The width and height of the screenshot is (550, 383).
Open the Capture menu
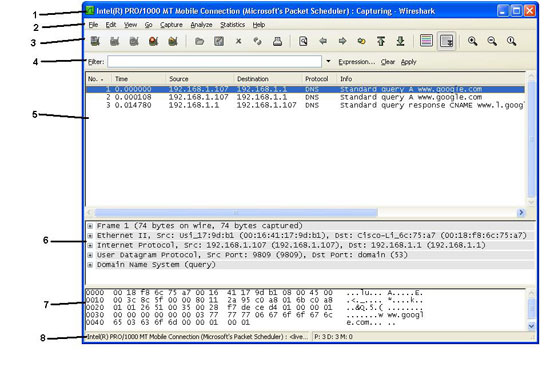coord(171,25)
